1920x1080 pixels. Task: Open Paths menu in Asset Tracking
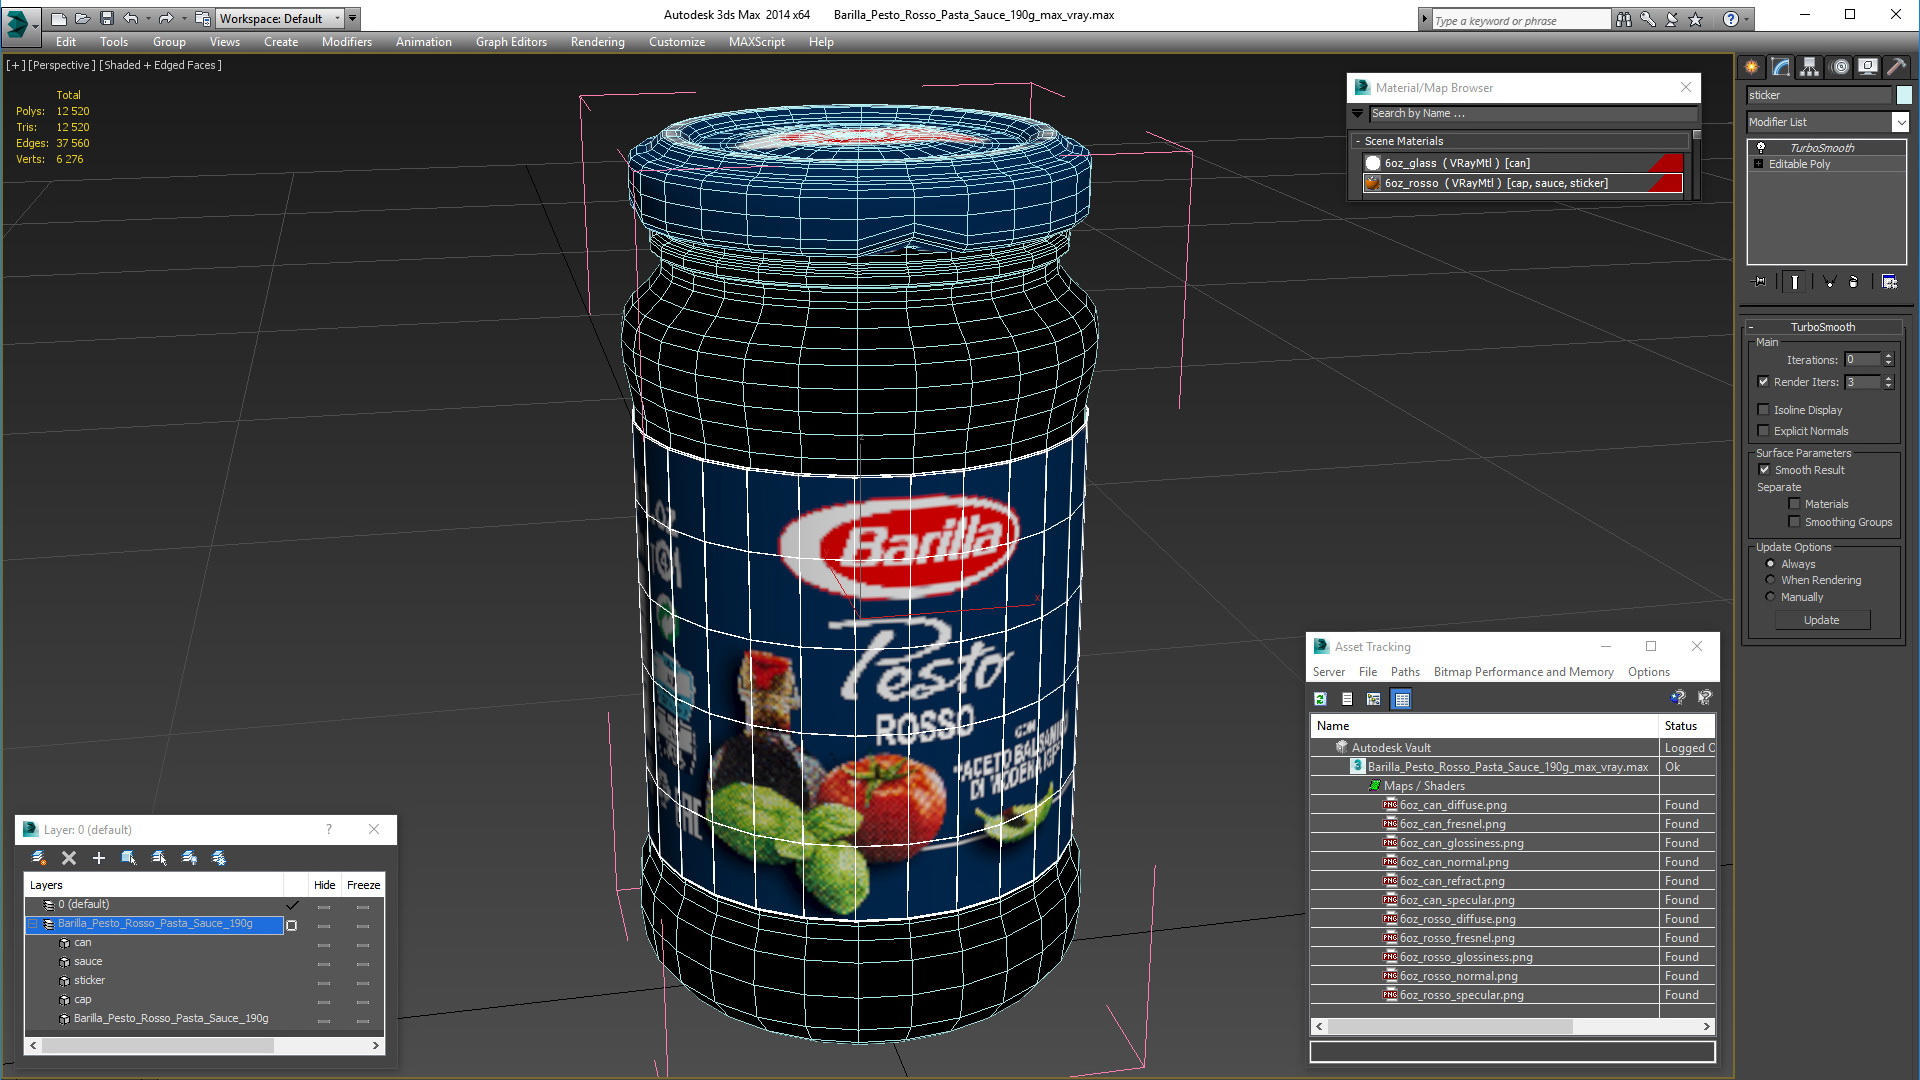[x=1405, y=672]
